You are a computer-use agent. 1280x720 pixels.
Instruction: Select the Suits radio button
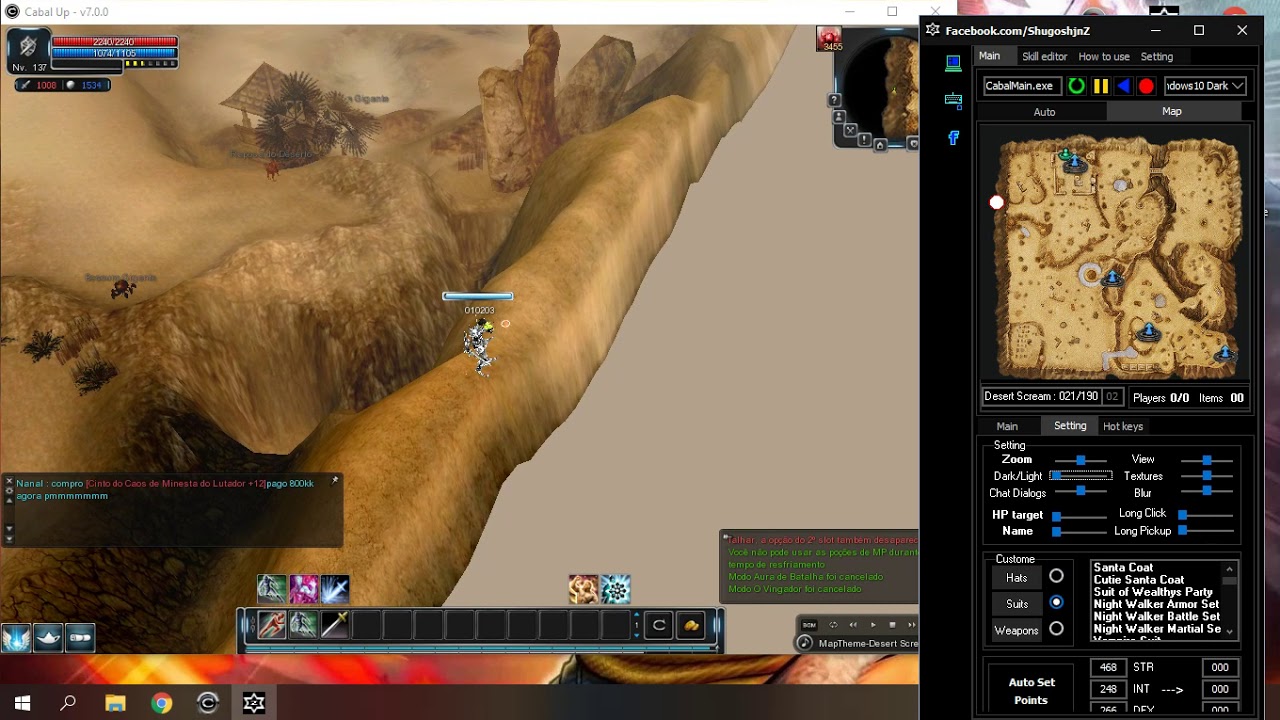pyautogui.click(x=1056, y=603)
